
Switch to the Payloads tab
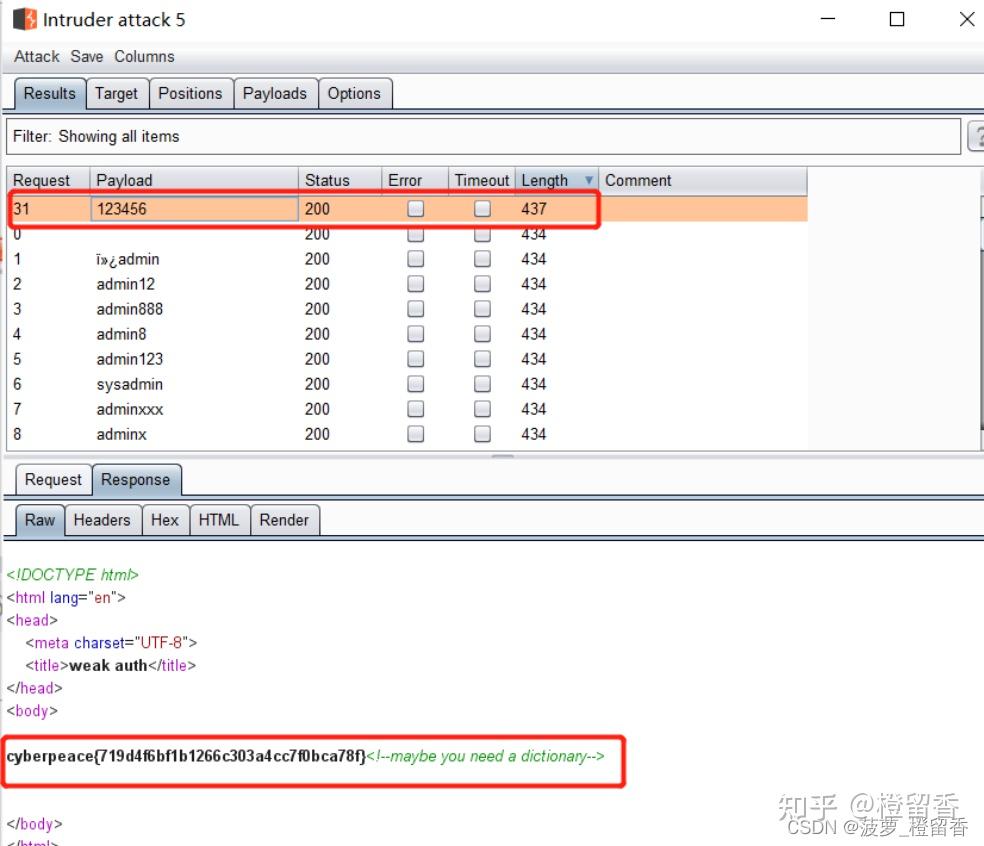click(x=275, y=94)
